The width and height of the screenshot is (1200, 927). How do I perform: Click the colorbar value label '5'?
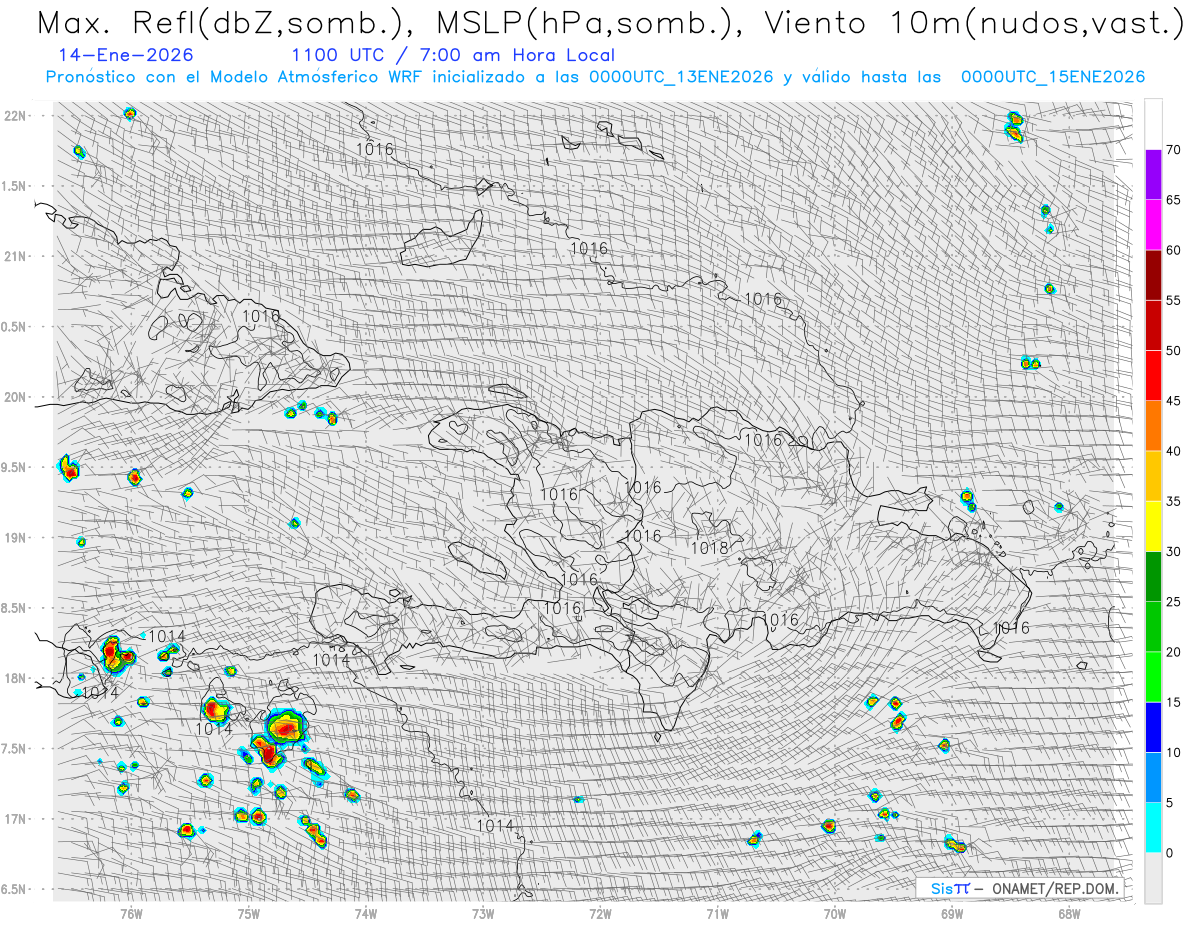pos(1169,802)
